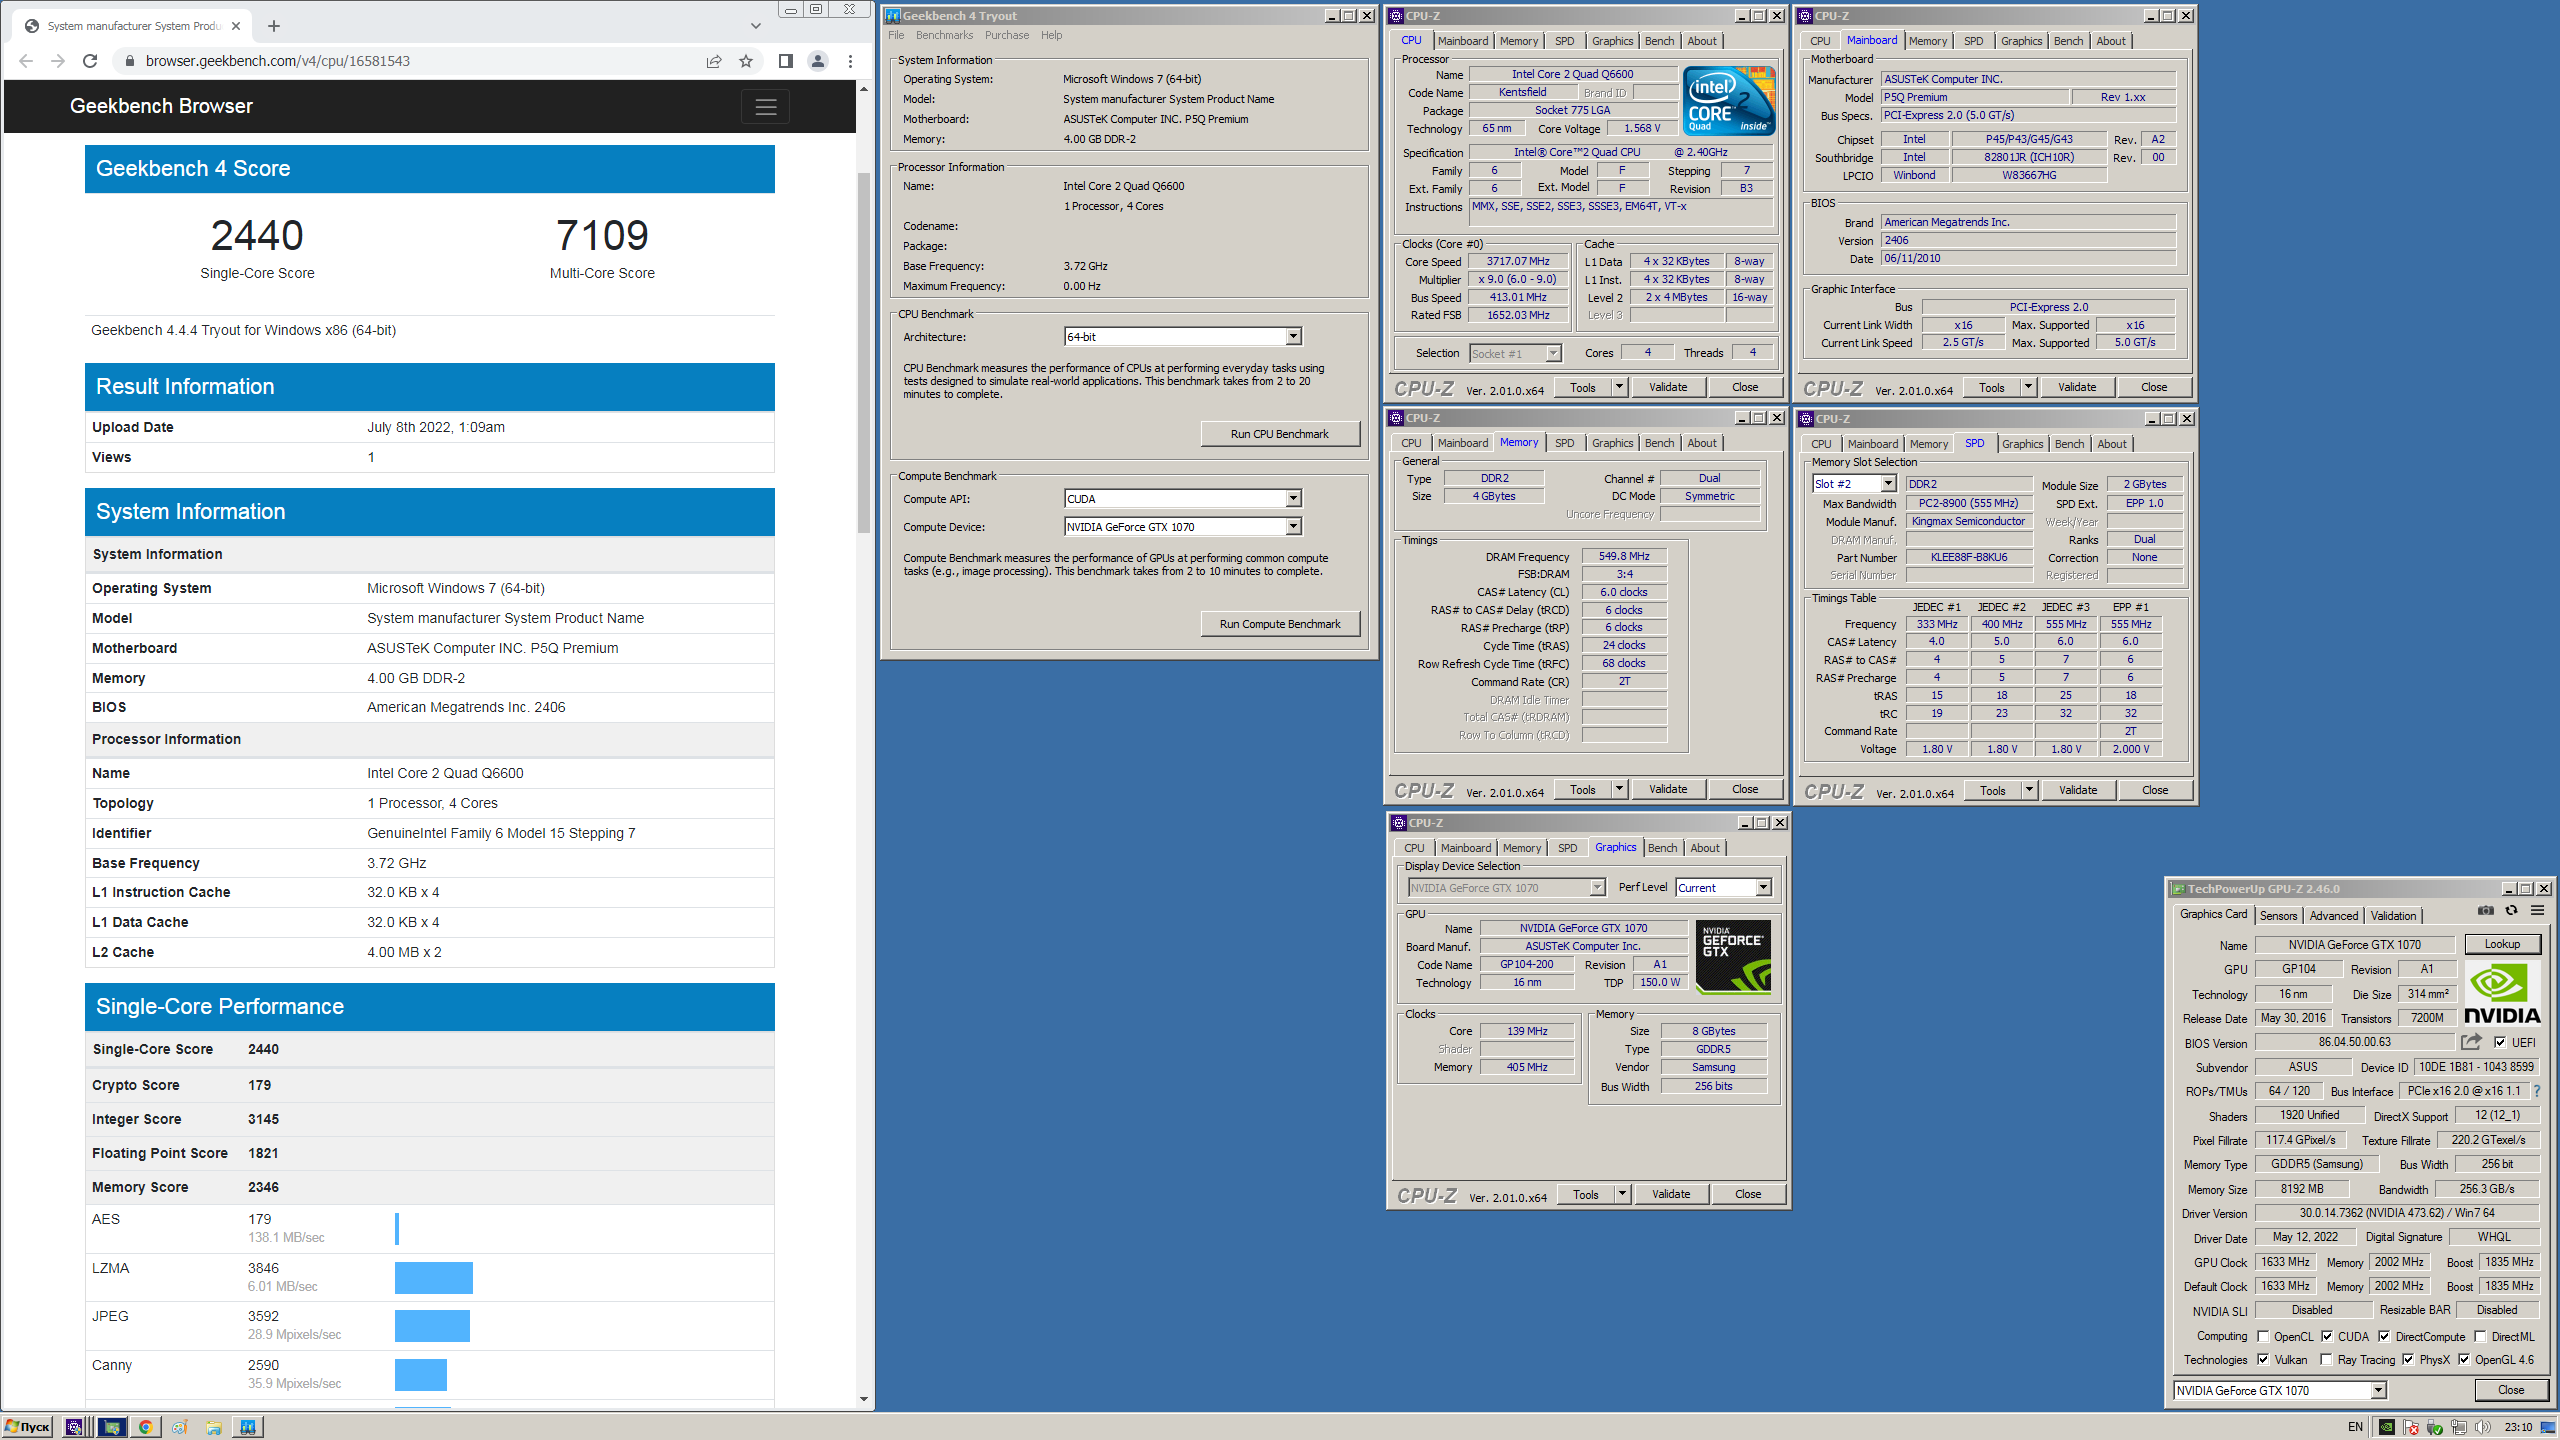The image size is (2560, 1440).
Task: Open the Chrome three-dot menu
Action: [850, 61]
